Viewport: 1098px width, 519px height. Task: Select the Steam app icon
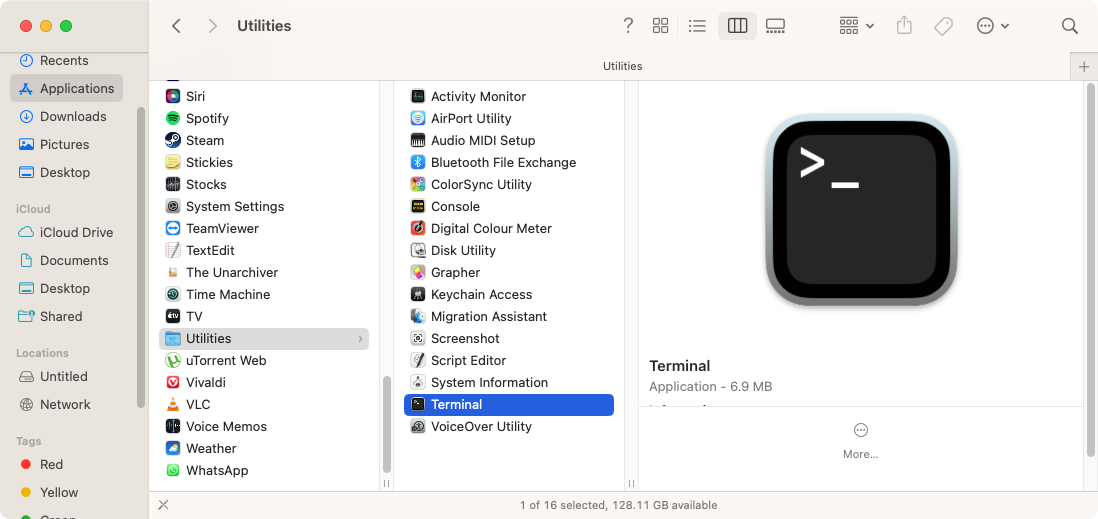(173, 140)
